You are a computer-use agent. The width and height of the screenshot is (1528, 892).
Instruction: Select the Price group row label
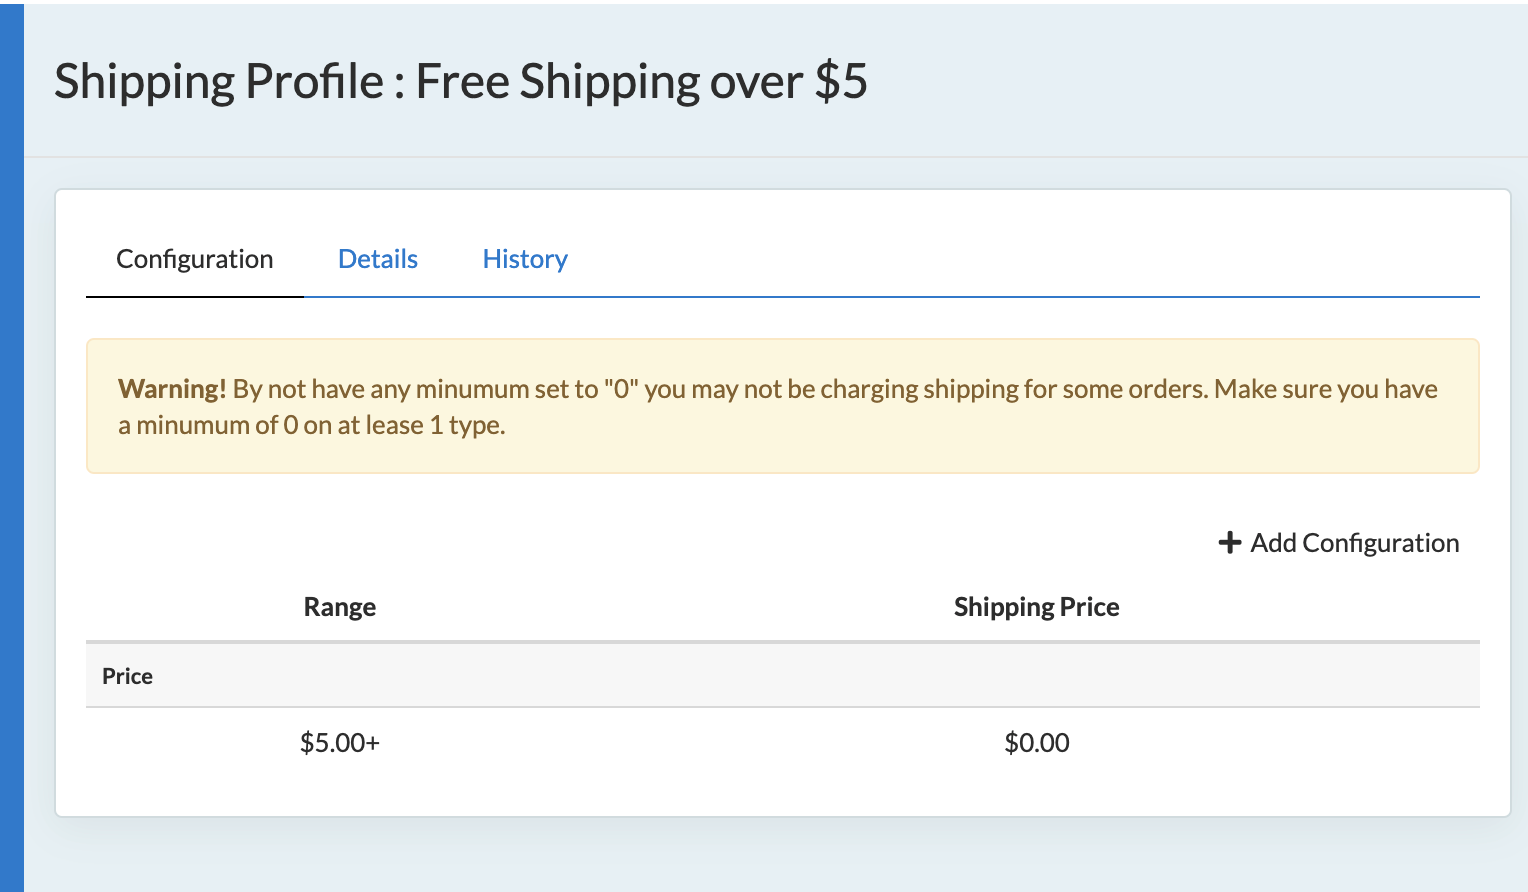coord(127,676)
